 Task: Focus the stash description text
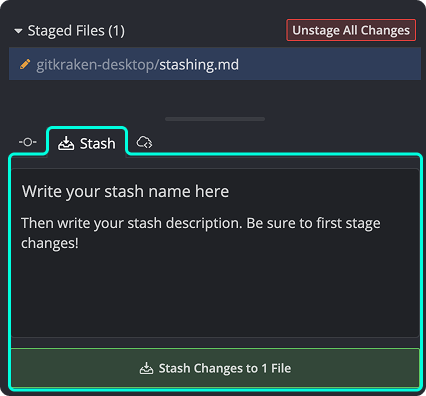pyautogui.click(x=201, y=233)
